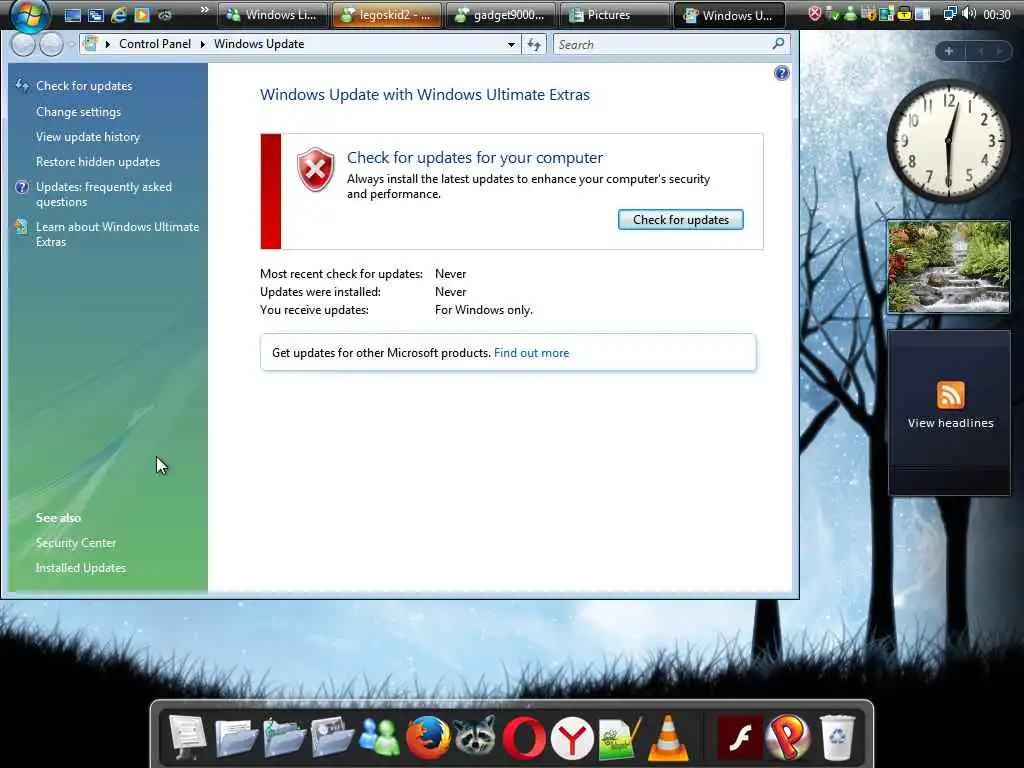This screenshot has width=1024, height=768.
Task: Open the music folder in the dock
Action: [283, 738]
